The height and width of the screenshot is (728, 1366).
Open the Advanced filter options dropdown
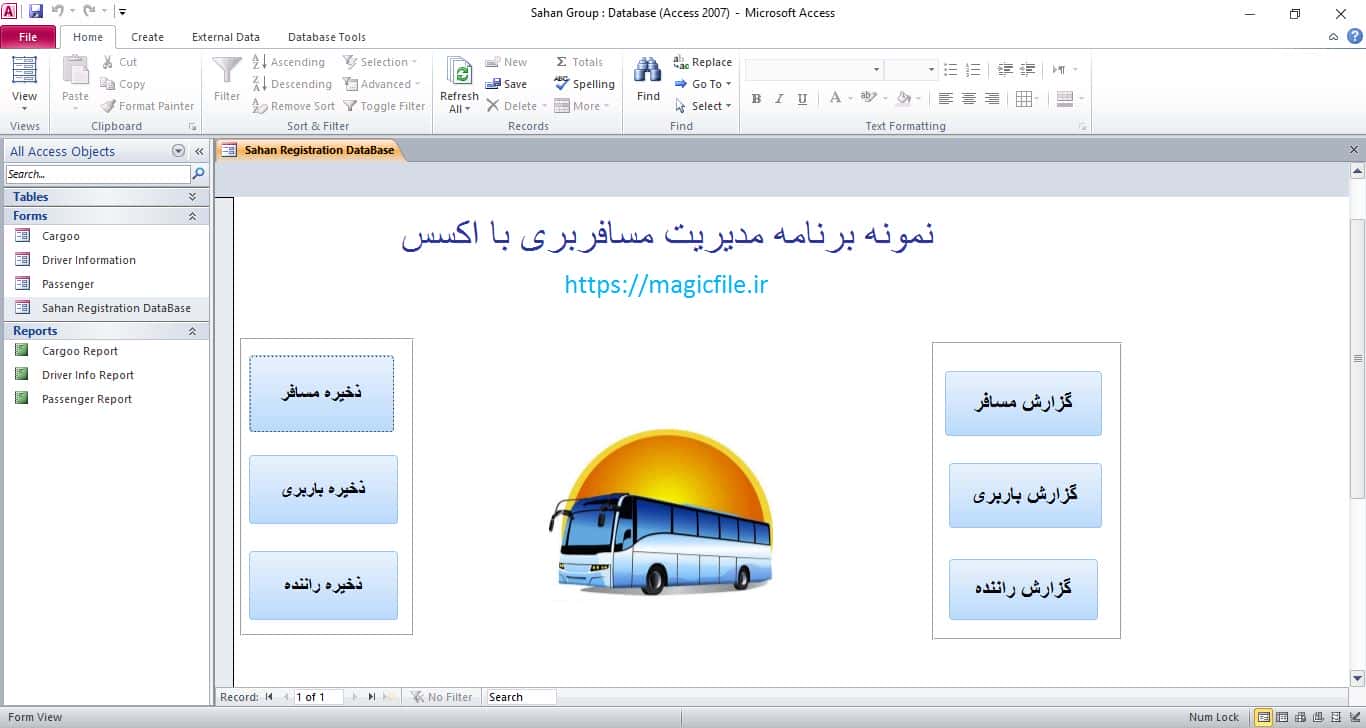[383, 84]
